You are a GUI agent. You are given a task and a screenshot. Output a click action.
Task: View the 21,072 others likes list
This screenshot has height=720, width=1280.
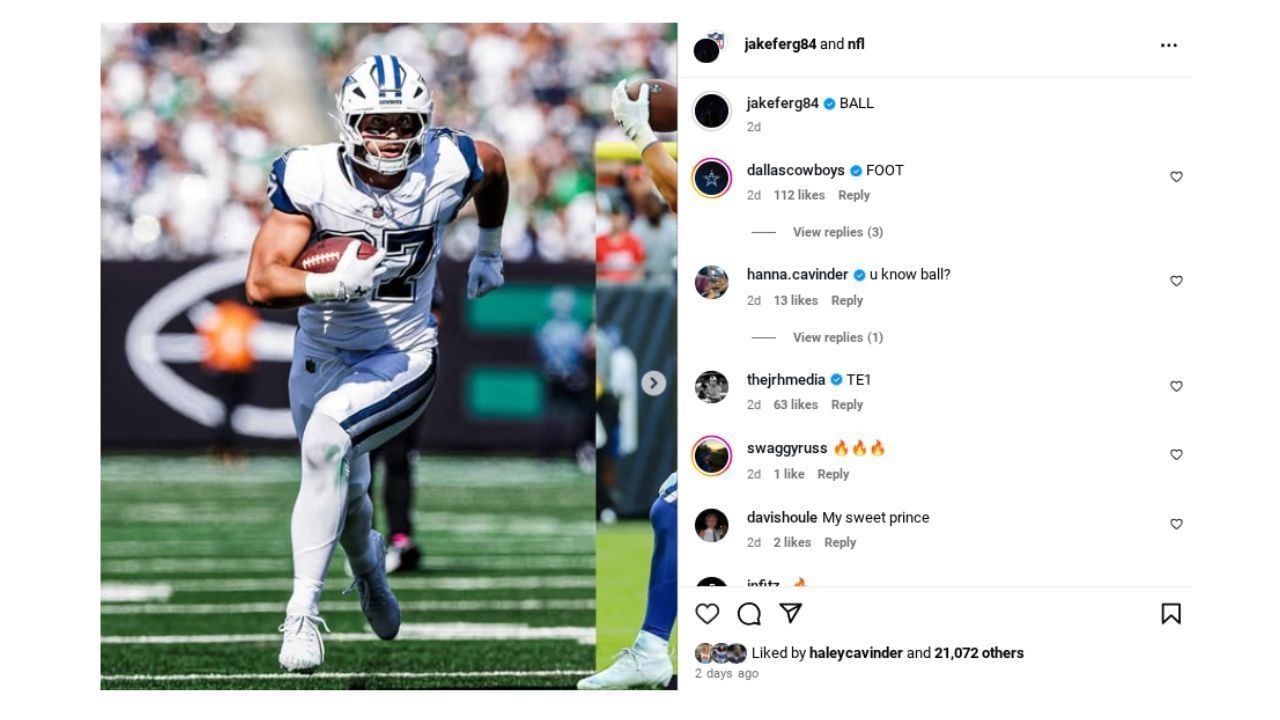click(x=978, y=653)
